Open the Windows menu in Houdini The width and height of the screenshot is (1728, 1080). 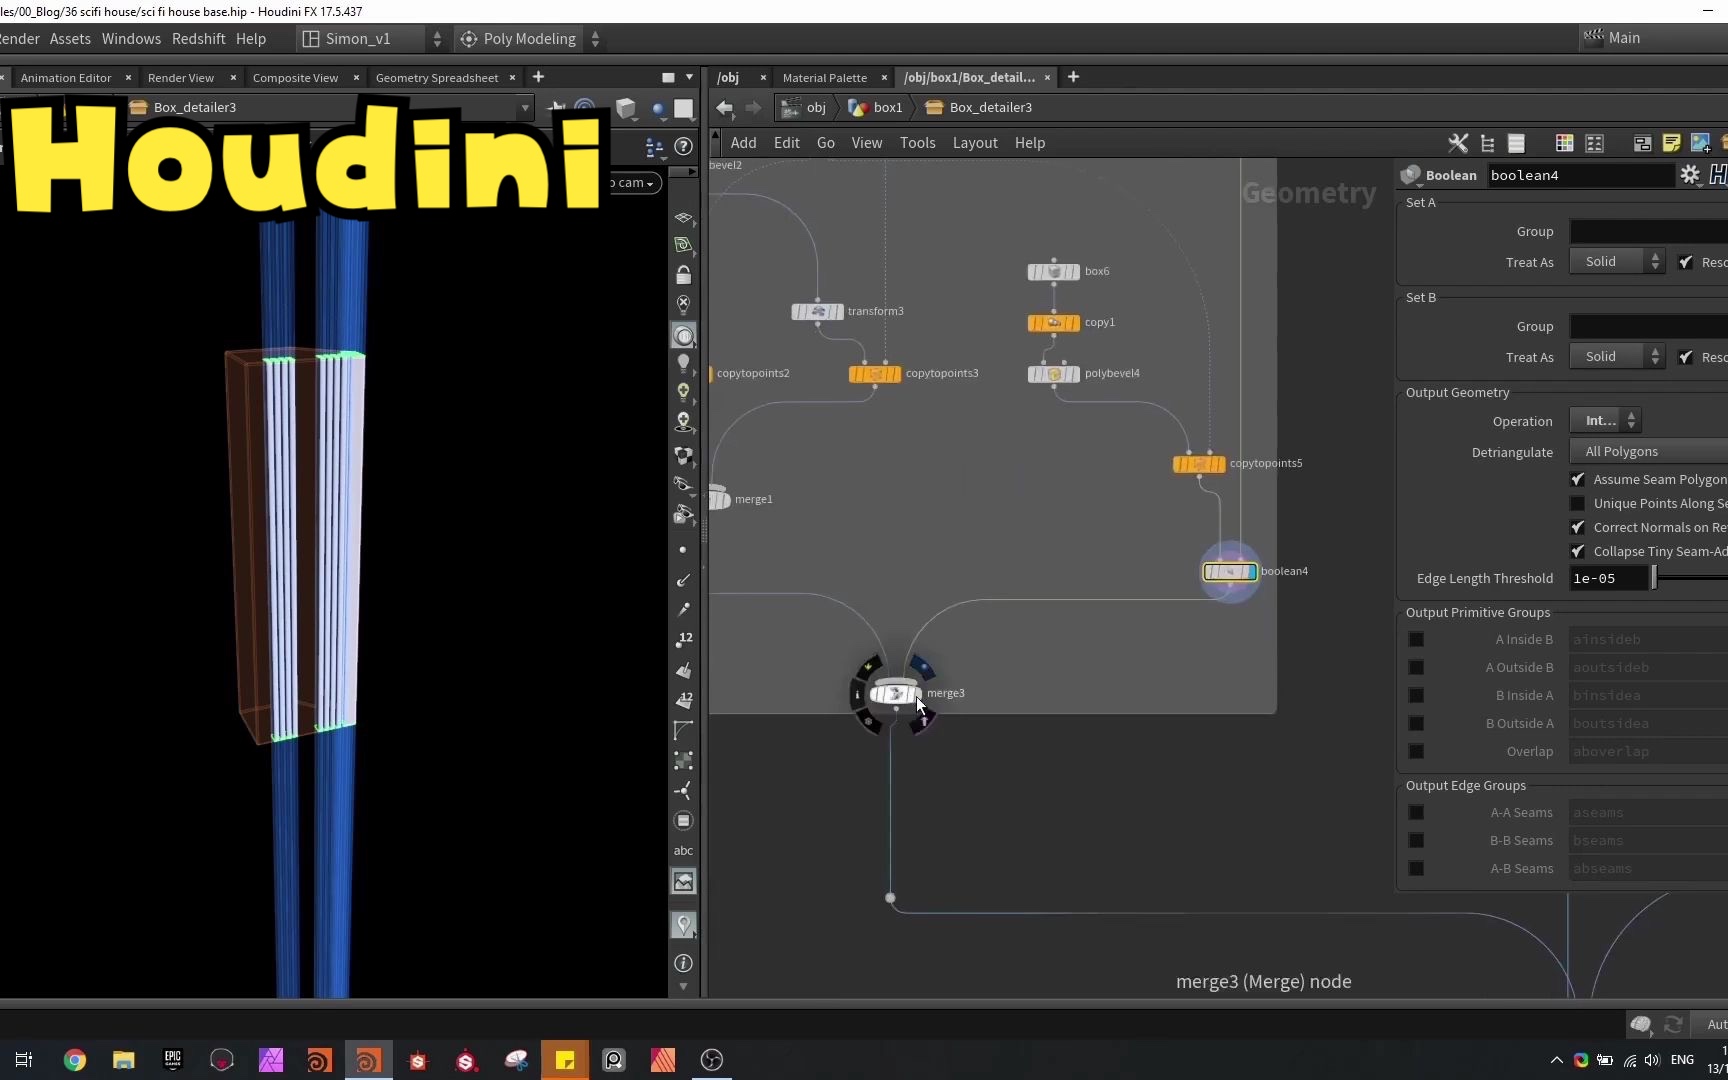click(x=131, y=39)
